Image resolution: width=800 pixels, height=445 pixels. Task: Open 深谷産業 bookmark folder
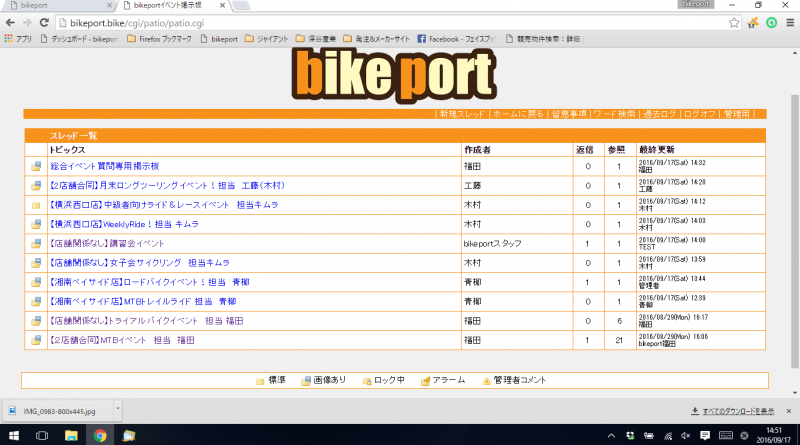pos(316,39)
